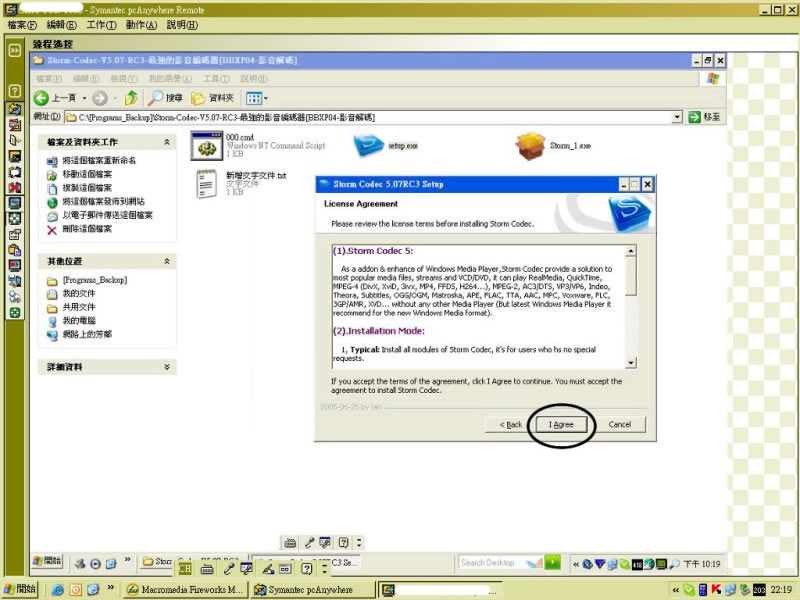The image size is (800, 600).
Task: Click Cancel in the Storm Codec setup
Action: coord(620,424)
